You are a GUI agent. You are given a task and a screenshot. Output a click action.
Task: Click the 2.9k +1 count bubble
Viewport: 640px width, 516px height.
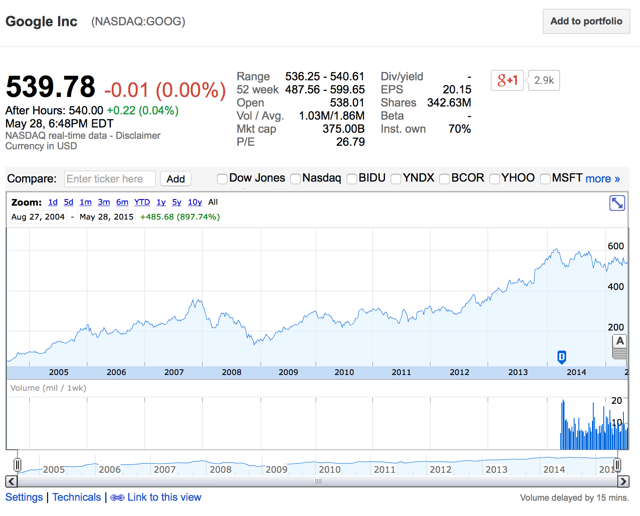tap(544, 80)
